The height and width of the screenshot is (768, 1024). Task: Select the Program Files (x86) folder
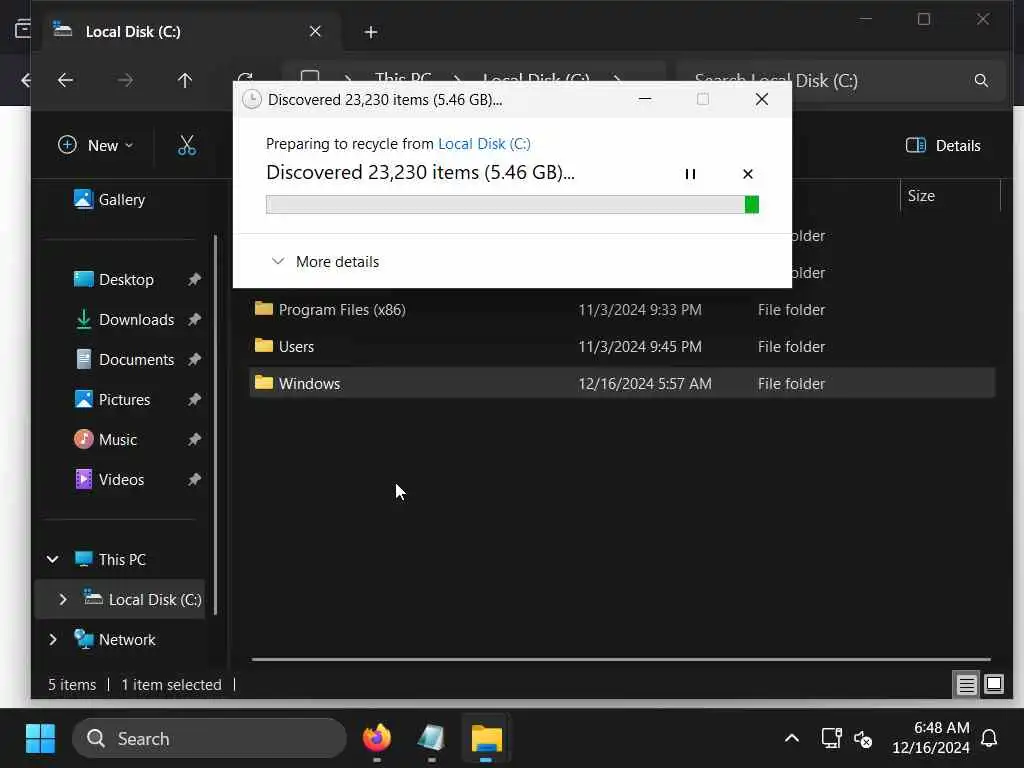click(622, 310)
